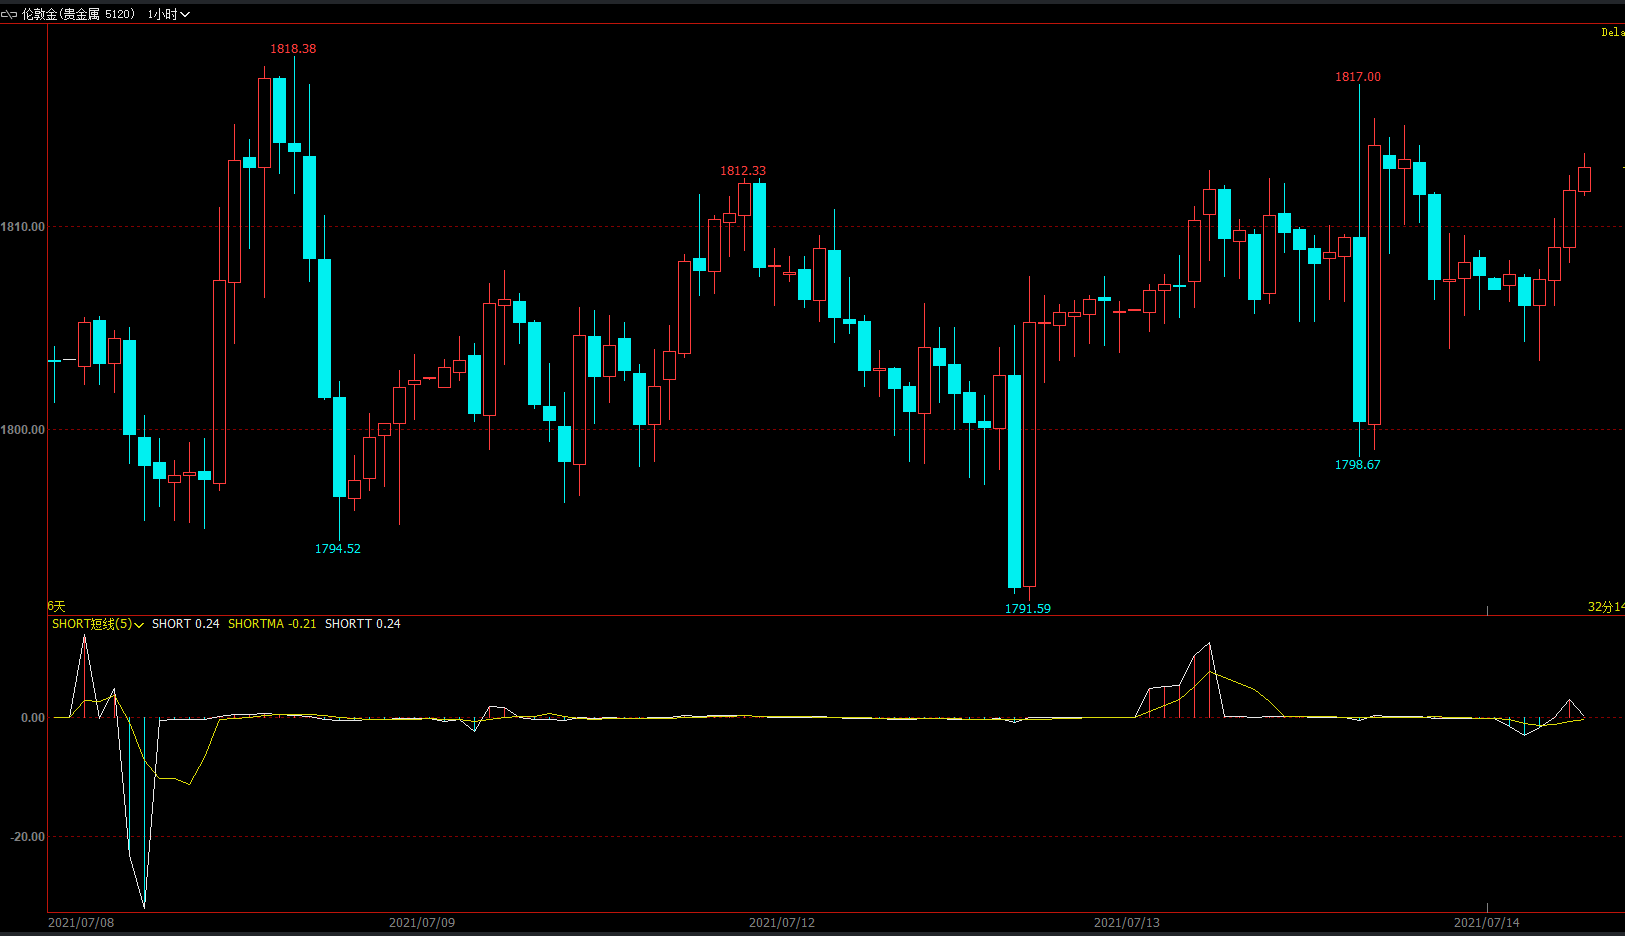Click the 2021/07/14 date axis label
The image size is (1625, 936).
pos(1487,923)
